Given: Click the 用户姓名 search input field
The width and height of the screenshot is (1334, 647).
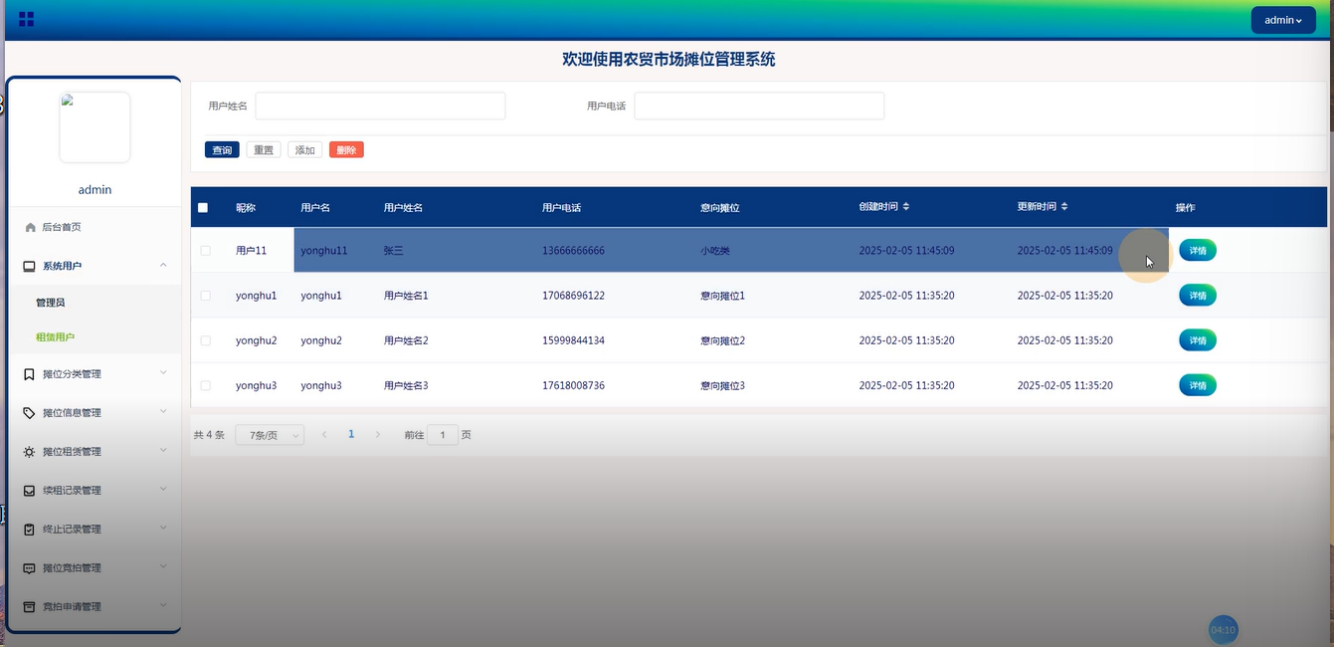Looking at the screenshot, I should [x=380, y=106].
